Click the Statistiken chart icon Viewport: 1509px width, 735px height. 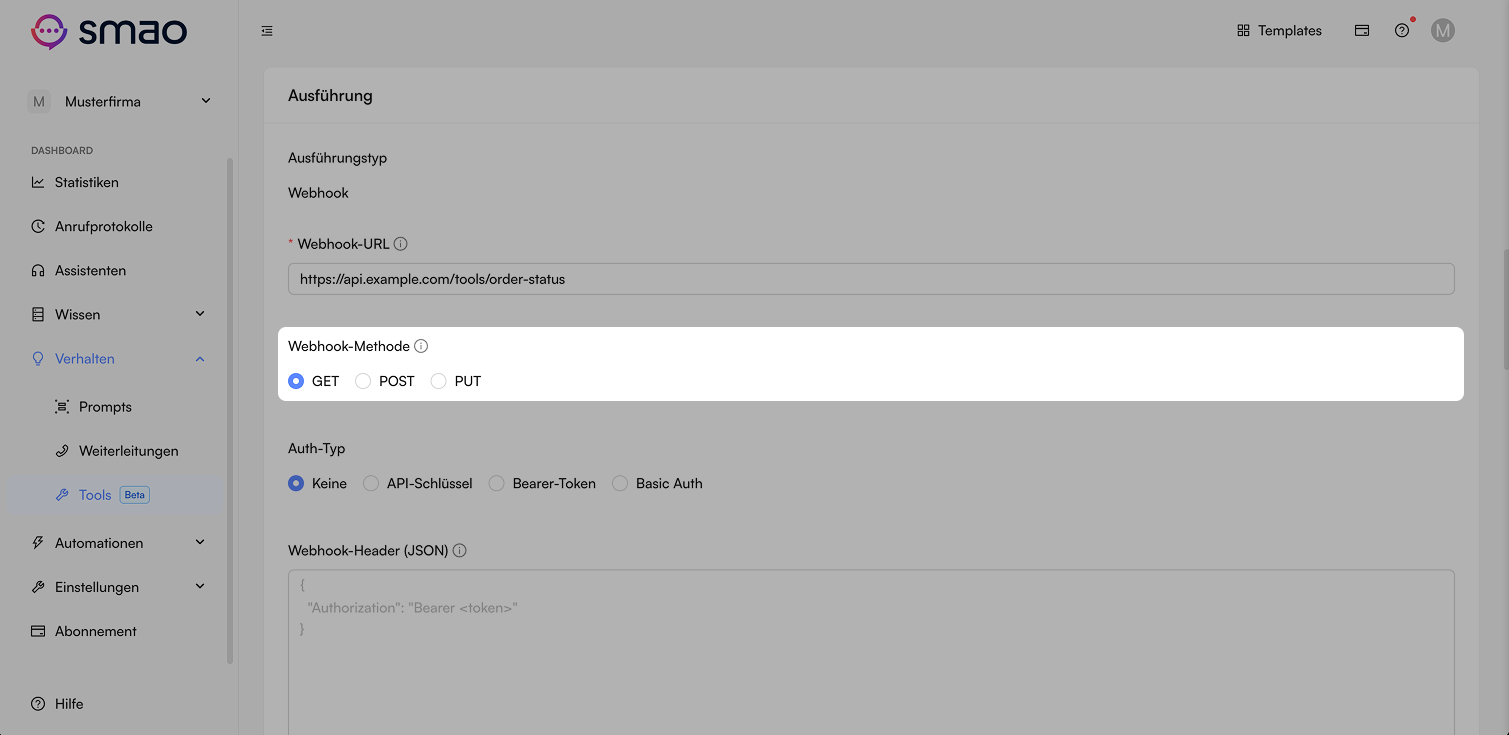coord(38,182)
